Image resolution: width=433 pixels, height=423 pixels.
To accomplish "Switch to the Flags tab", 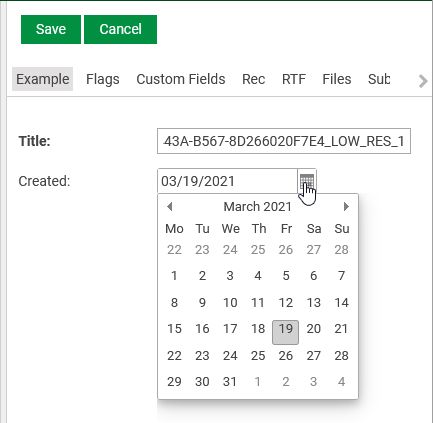I will coord(103,79).
